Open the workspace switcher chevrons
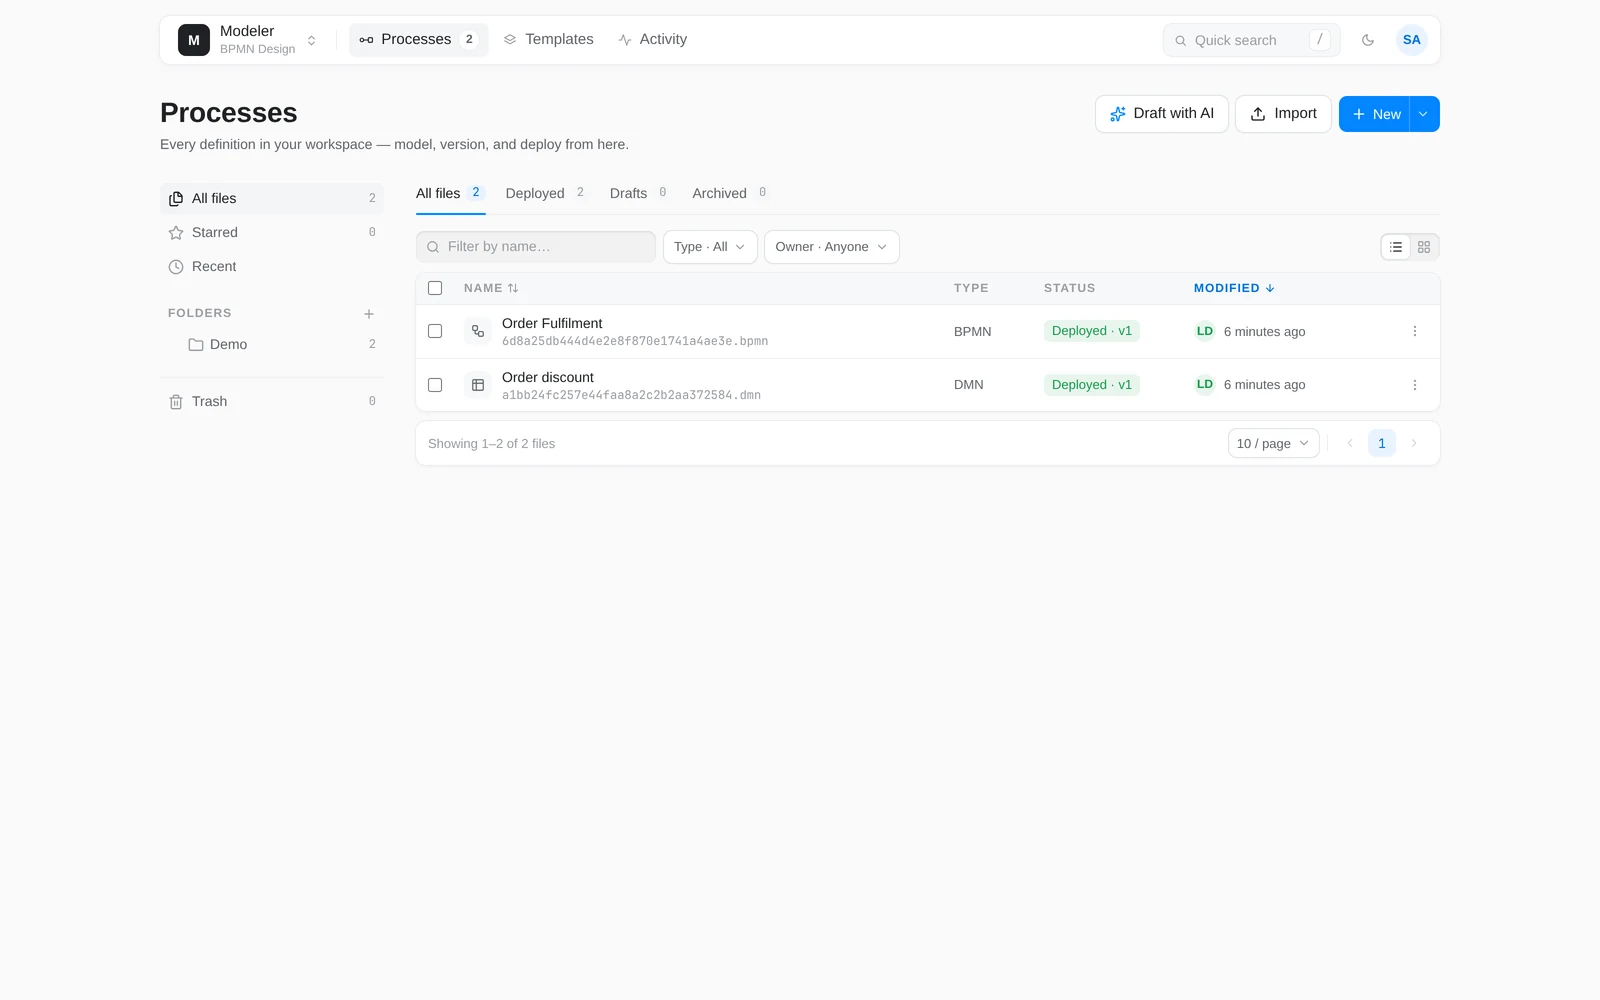Viewport: 1600px width, 1000px height. click(312, 40)
